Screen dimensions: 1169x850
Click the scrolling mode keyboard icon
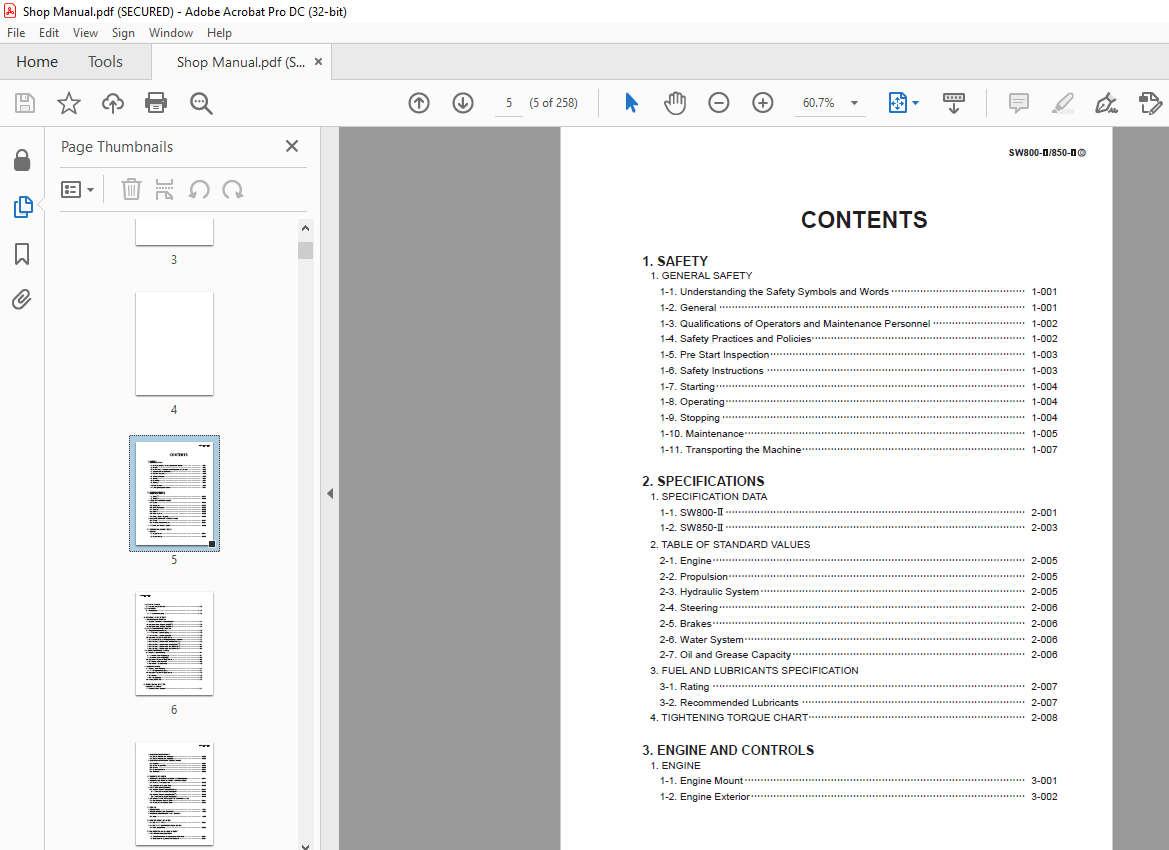954,103
